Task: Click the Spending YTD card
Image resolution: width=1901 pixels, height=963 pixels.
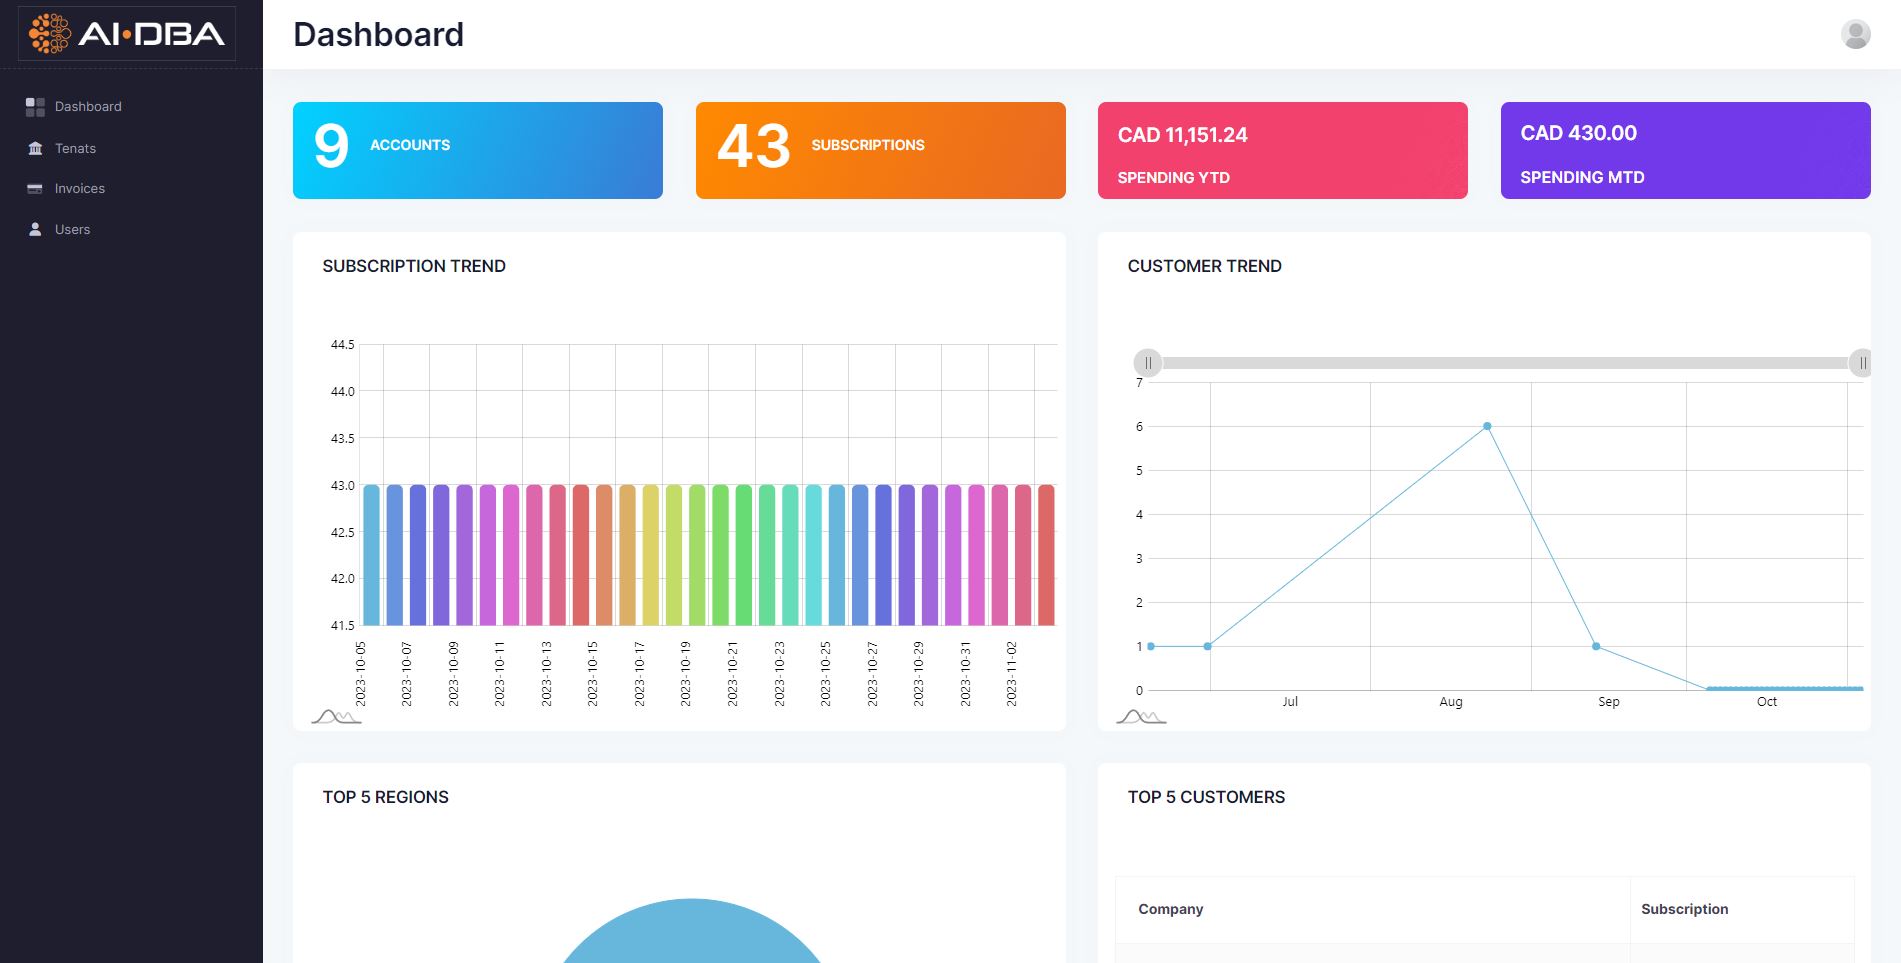Action: (x=1283, y=150)
